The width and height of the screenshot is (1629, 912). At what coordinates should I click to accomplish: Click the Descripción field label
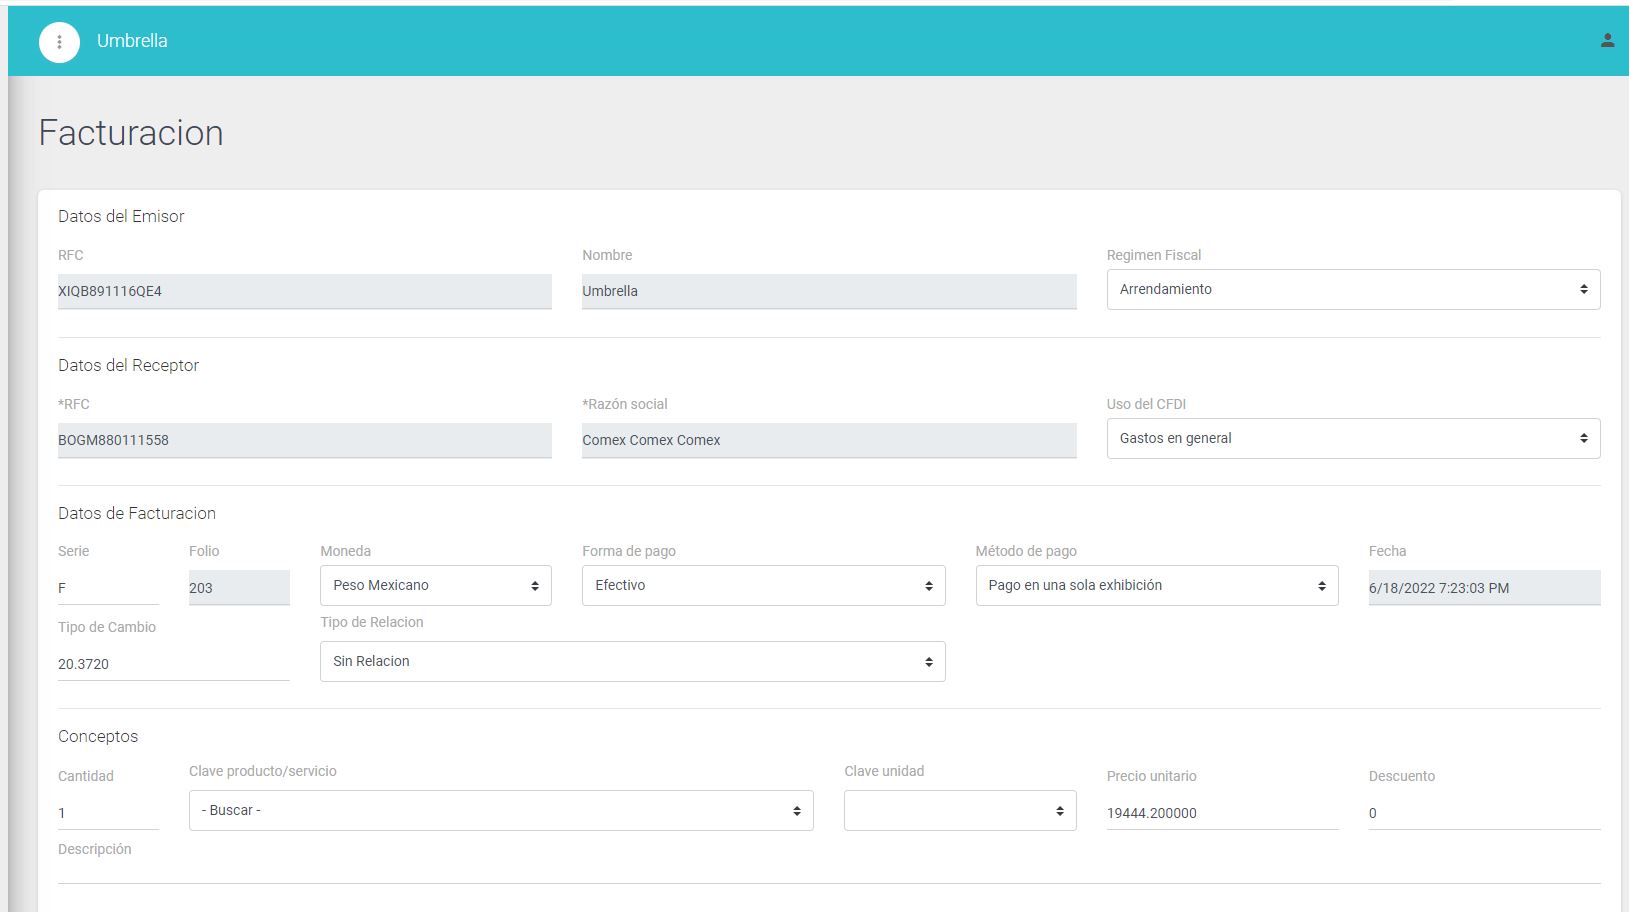click(x=95, y=849)
